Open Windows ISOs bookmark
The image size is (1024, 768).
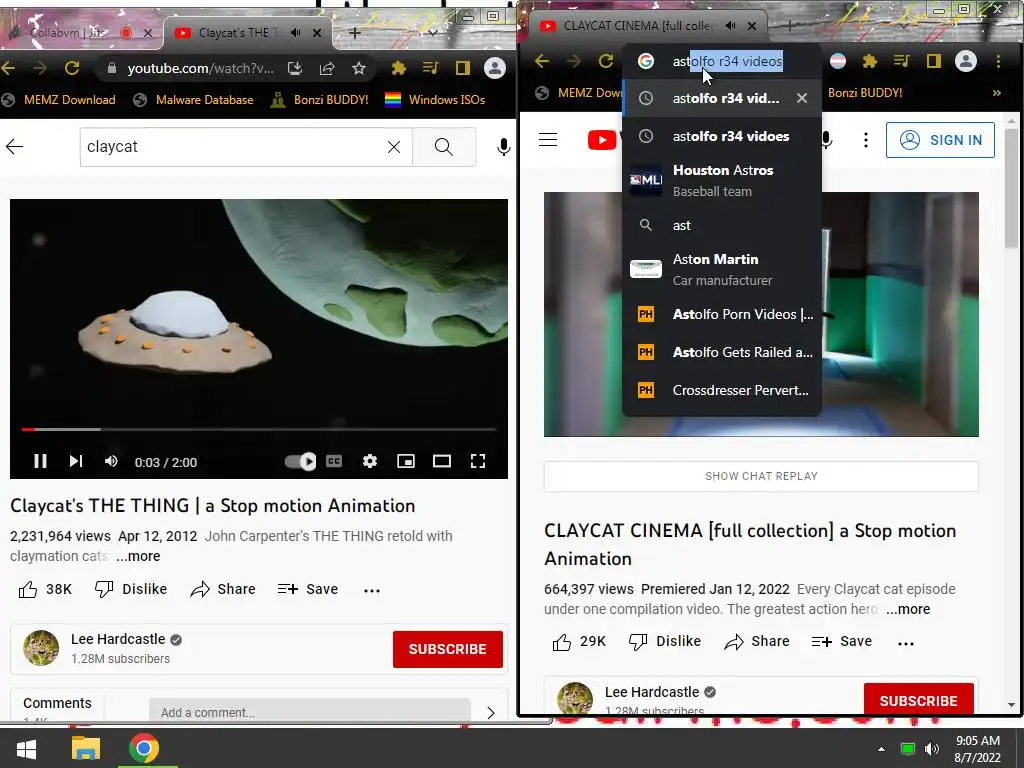[x=435, y=100]
